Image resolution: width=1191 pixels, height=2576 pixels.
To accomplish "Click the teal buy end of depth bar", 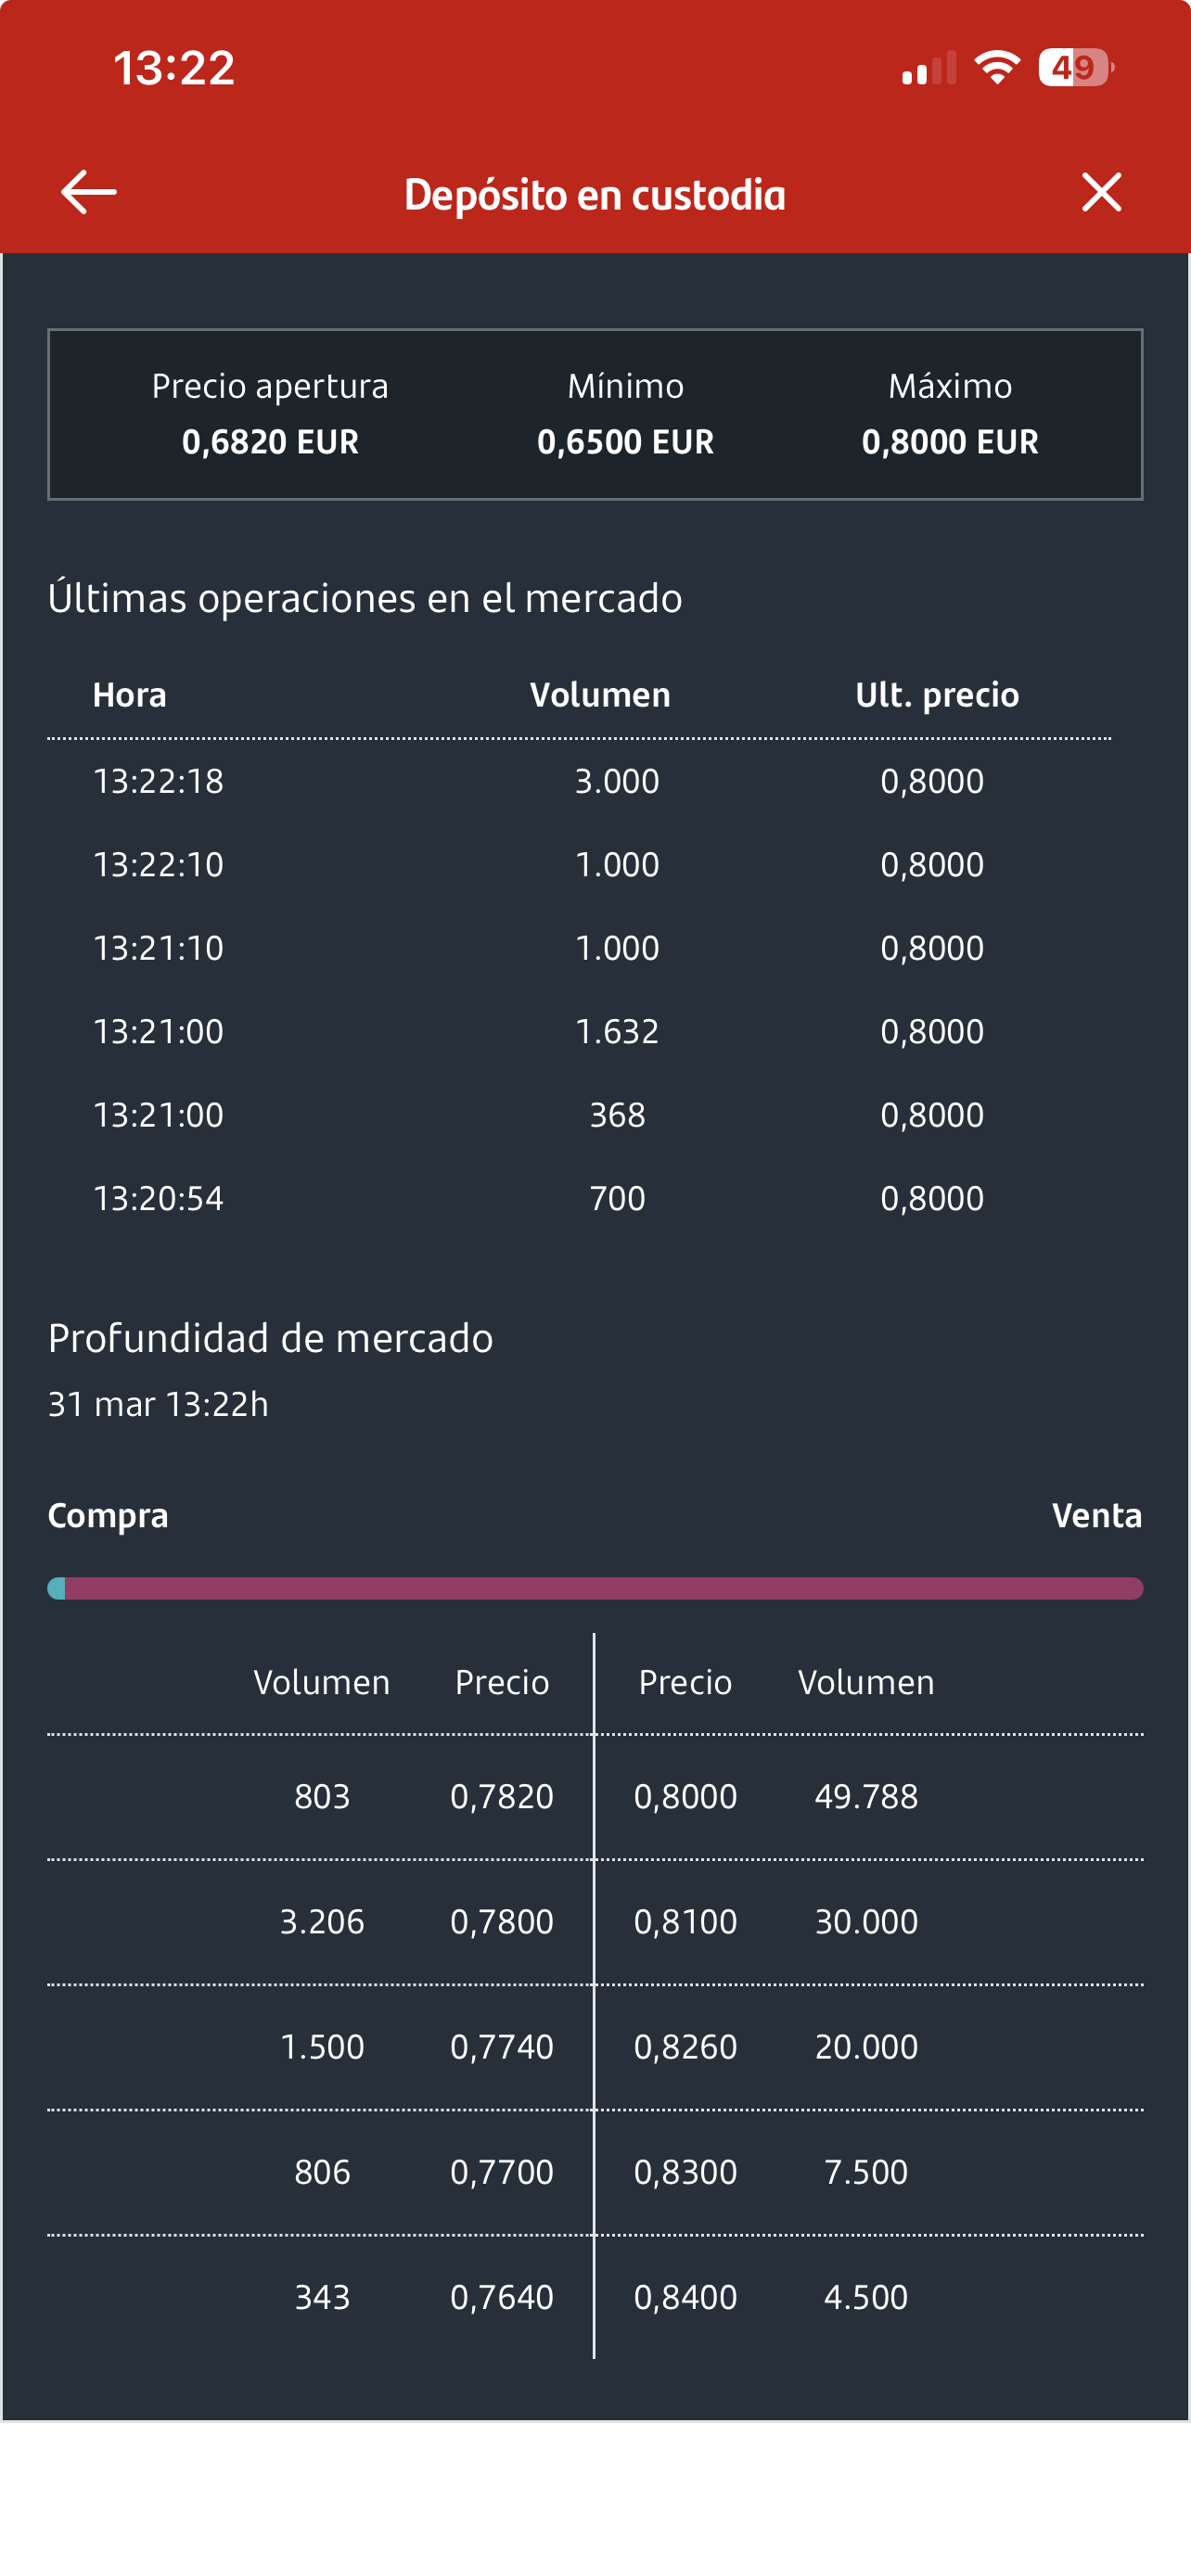I will click(x=56, y=1588).
